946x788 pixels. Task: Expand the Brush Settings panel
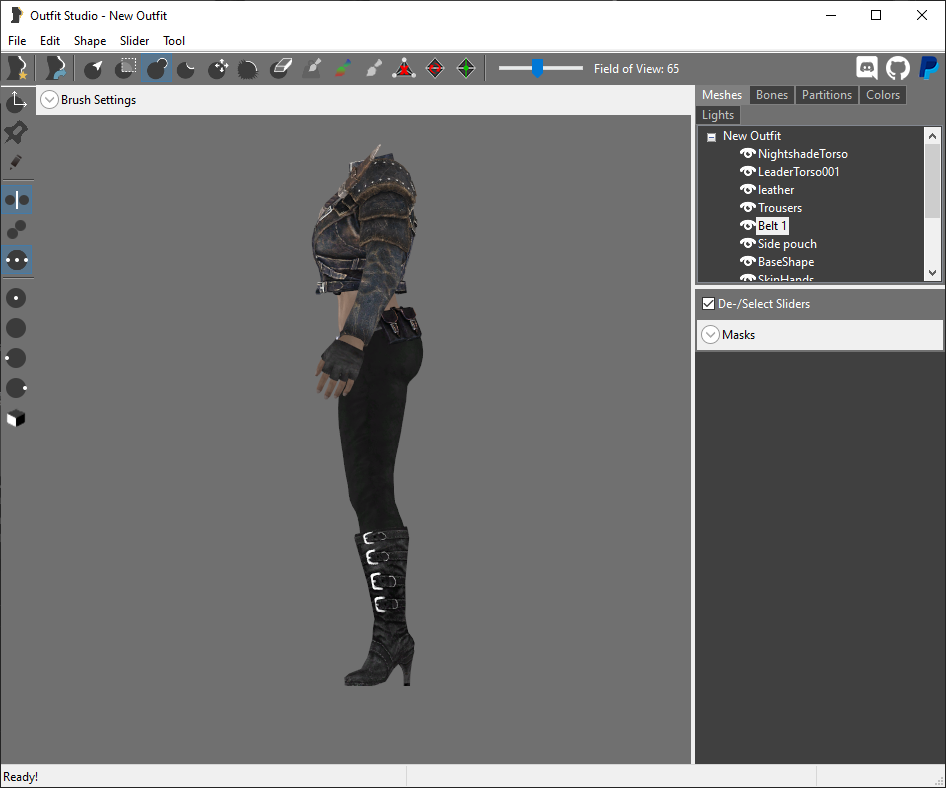49,100
